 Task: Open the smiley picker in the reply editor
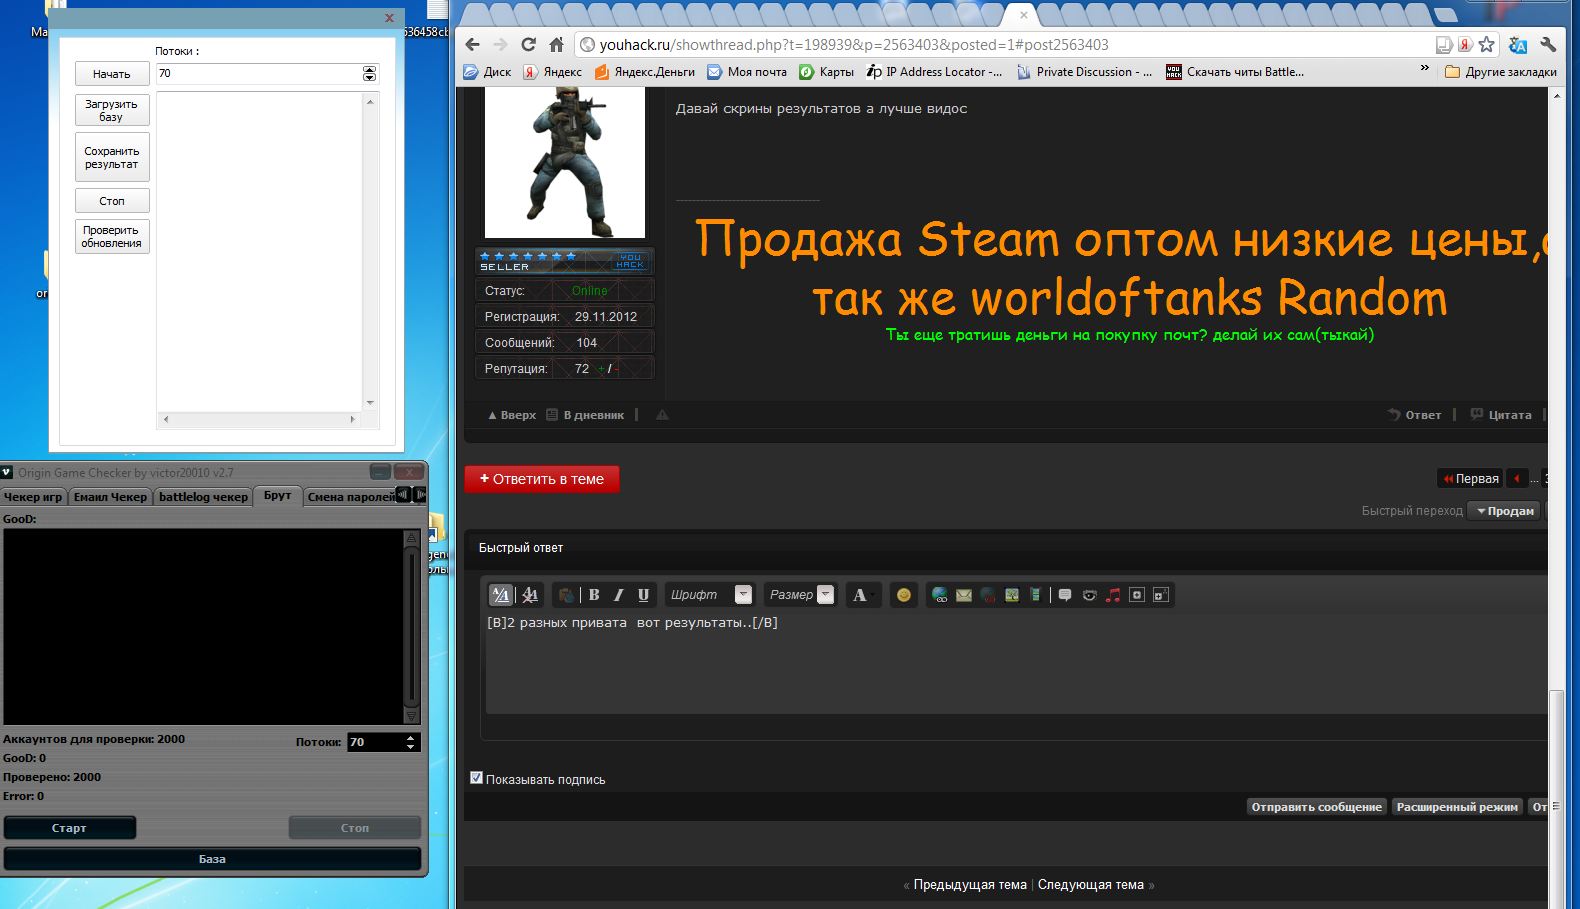coord(904,595)
